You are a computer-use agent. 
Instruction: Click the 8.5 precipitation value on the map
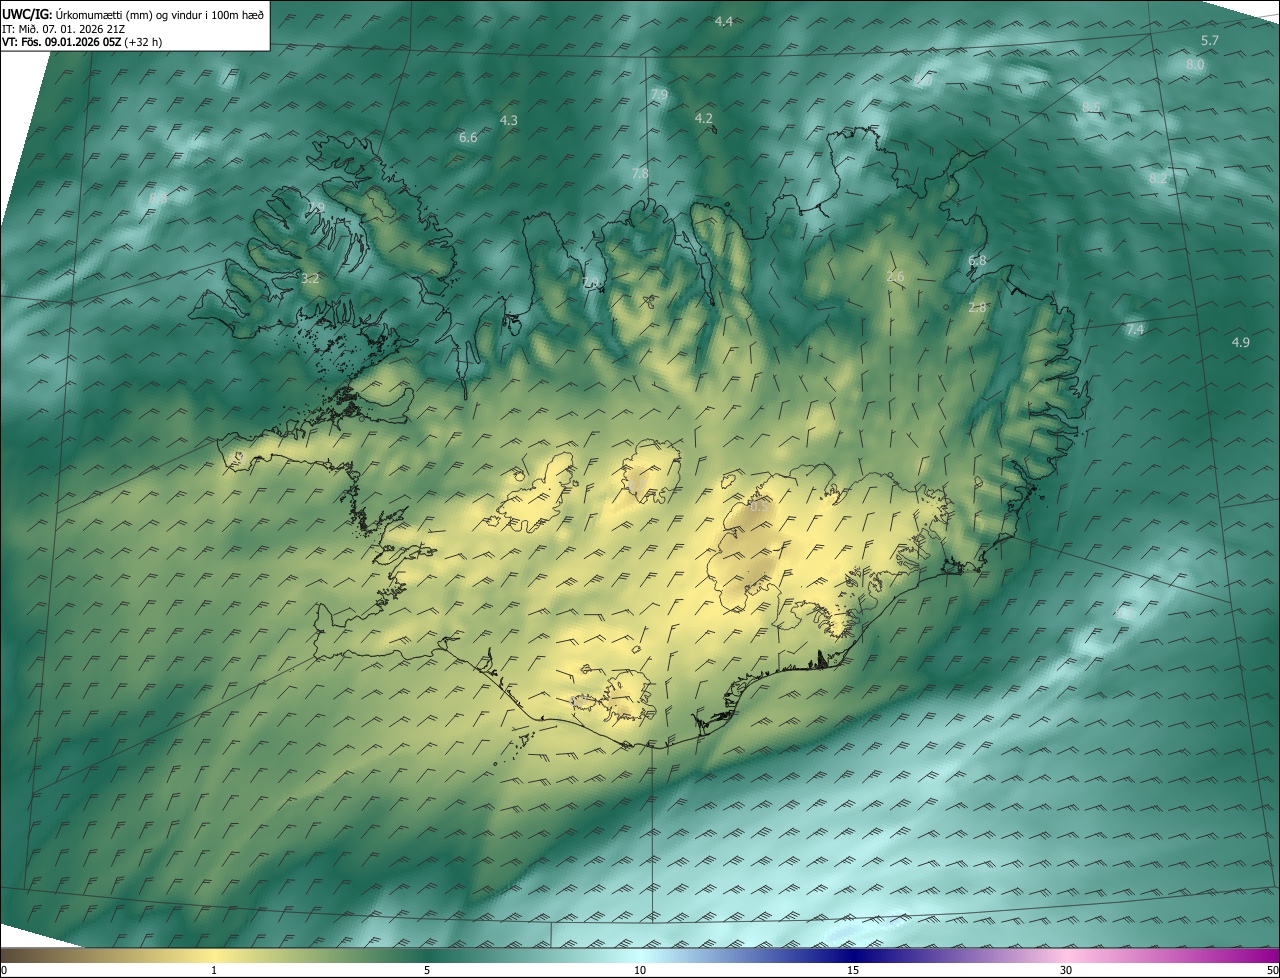(x=1091, y=107)
